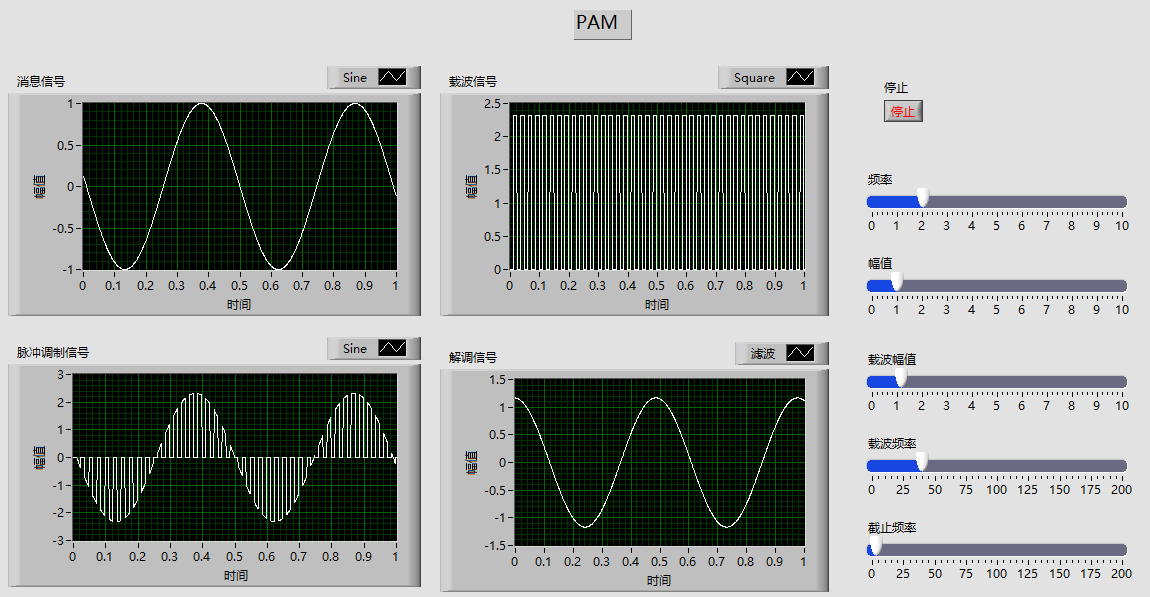Set 截止频率 slider at scale mark 100
This screenshot has height=597, width=1150.
[x=997, y=549]
